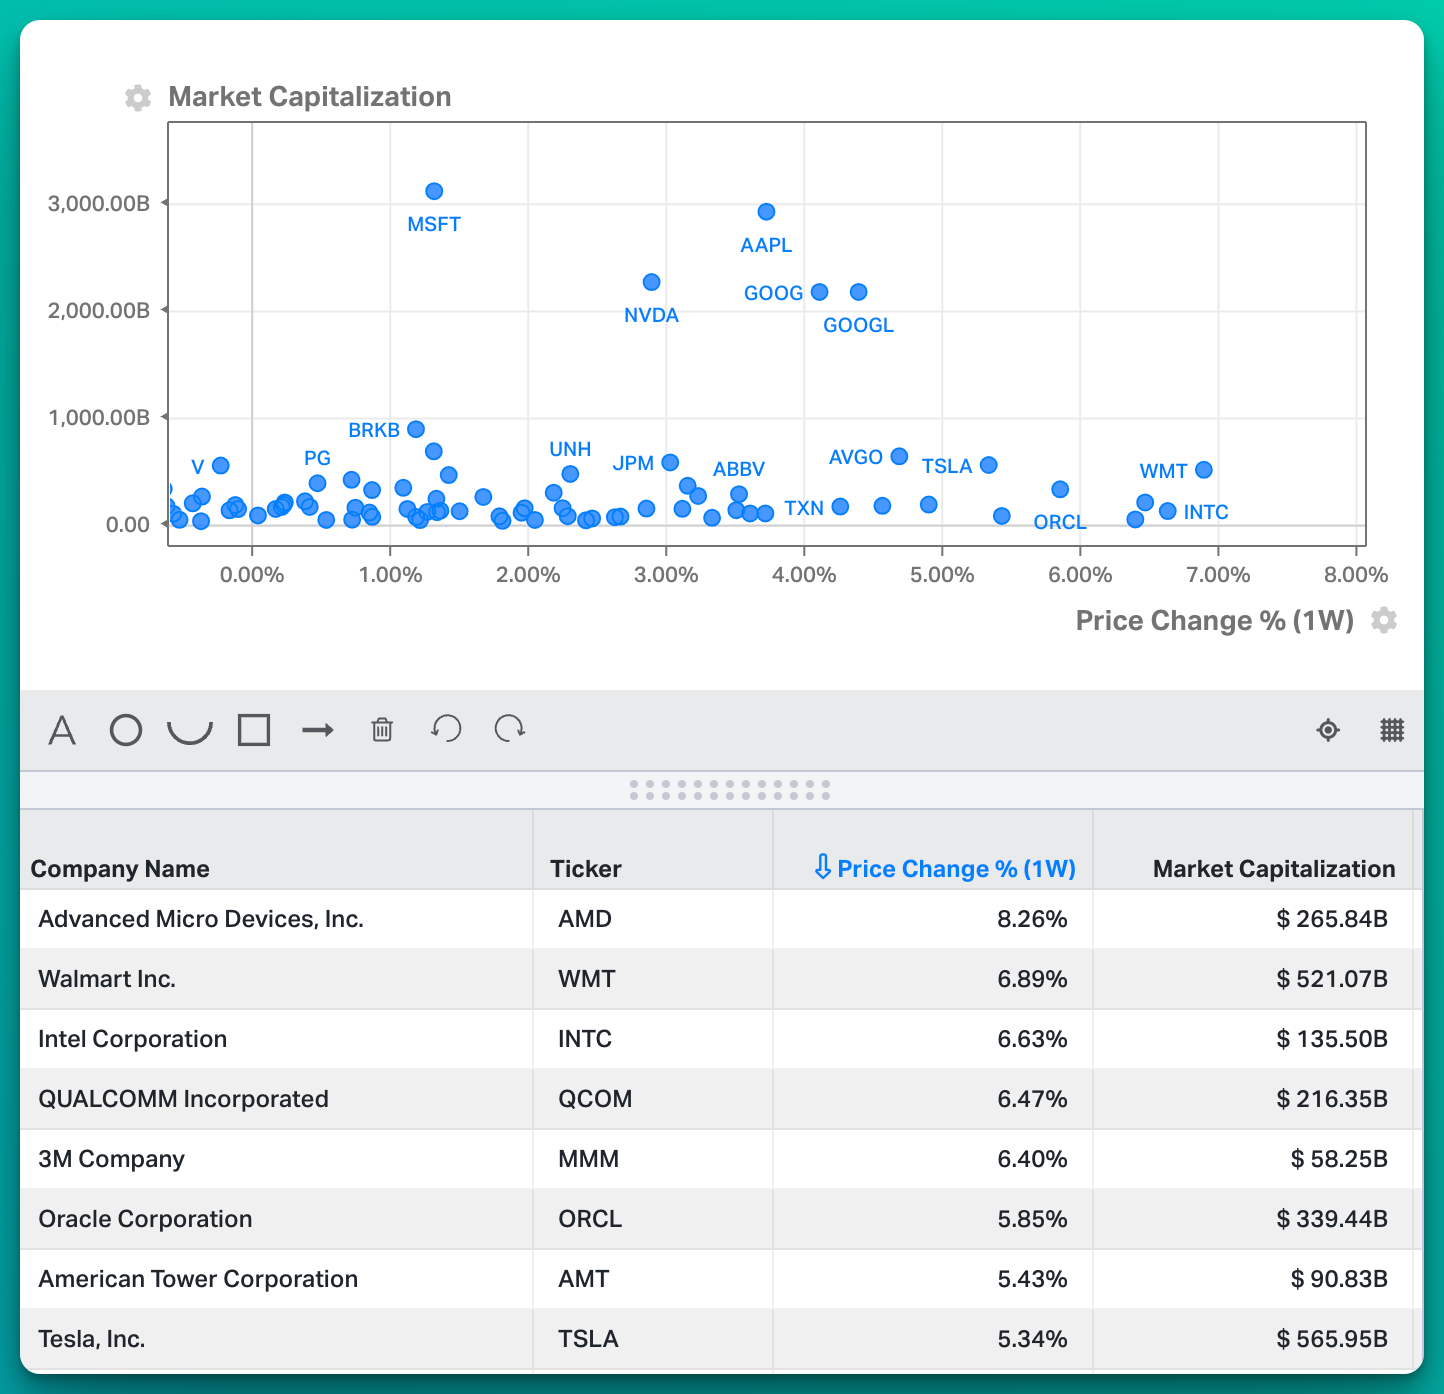
Task: Select Advanced Micro Devices, Inc. row
Action: pos(720,919)
